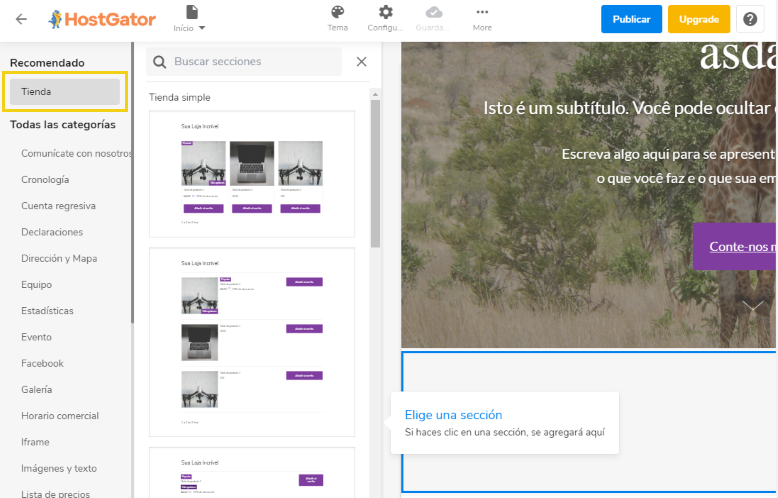Choose the three-column Tienda simple template

(x=252, y=174)
